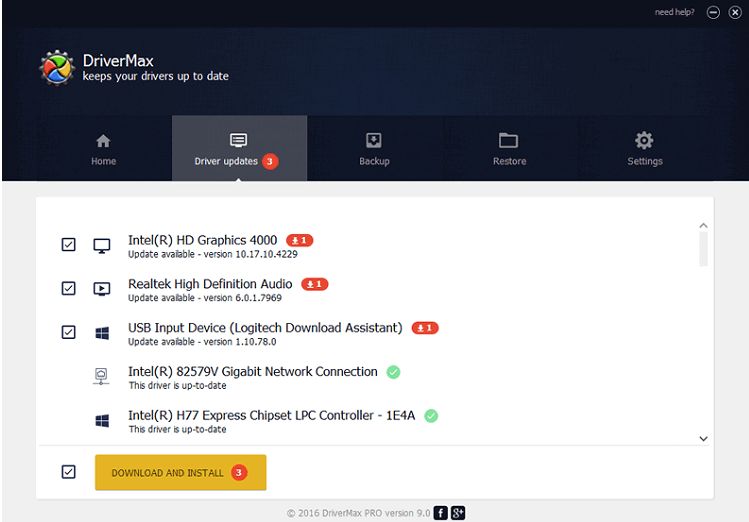This screenshot has width=749, height=522.
Task: Click 'Update available - version 1.10.78.0' text
Action: coord(202,342)
